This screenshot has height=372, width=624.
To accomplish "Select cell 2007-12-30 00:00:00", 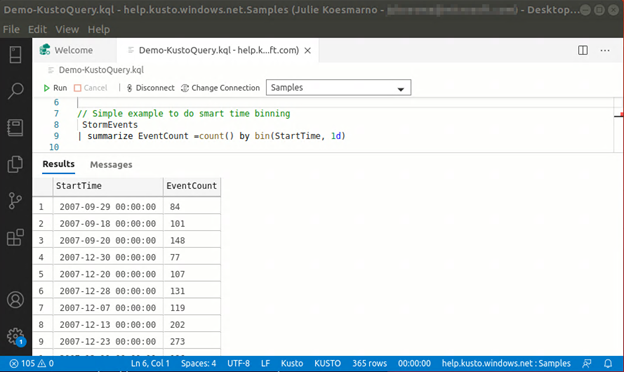I will pos(108,257).
